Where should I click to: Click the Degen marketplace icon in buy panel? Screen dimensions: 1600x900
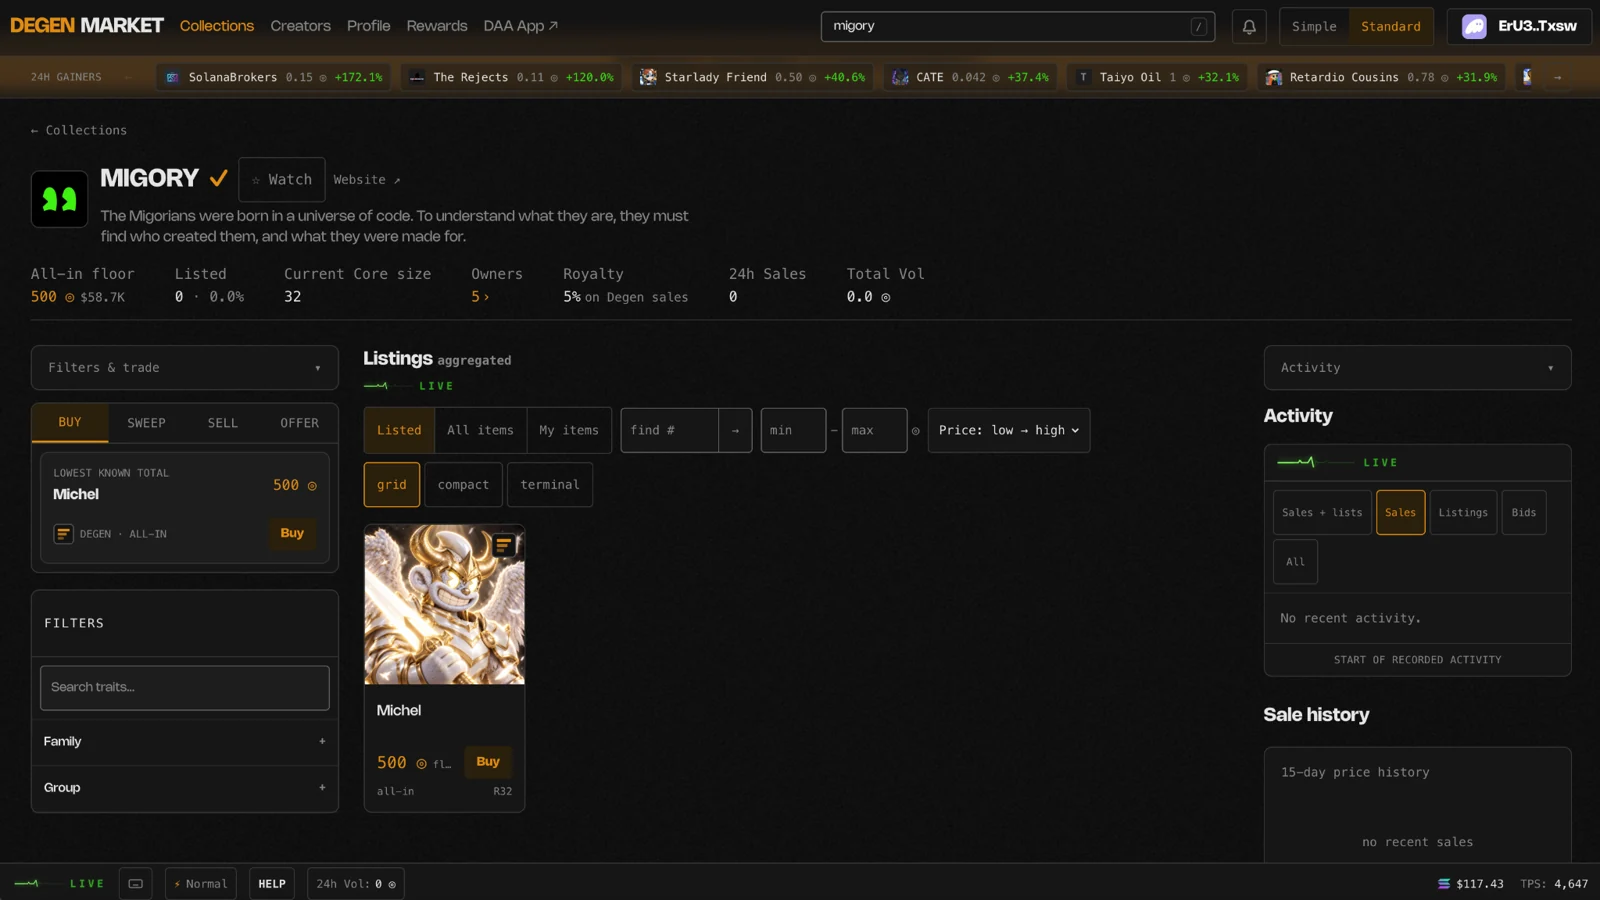63,534
